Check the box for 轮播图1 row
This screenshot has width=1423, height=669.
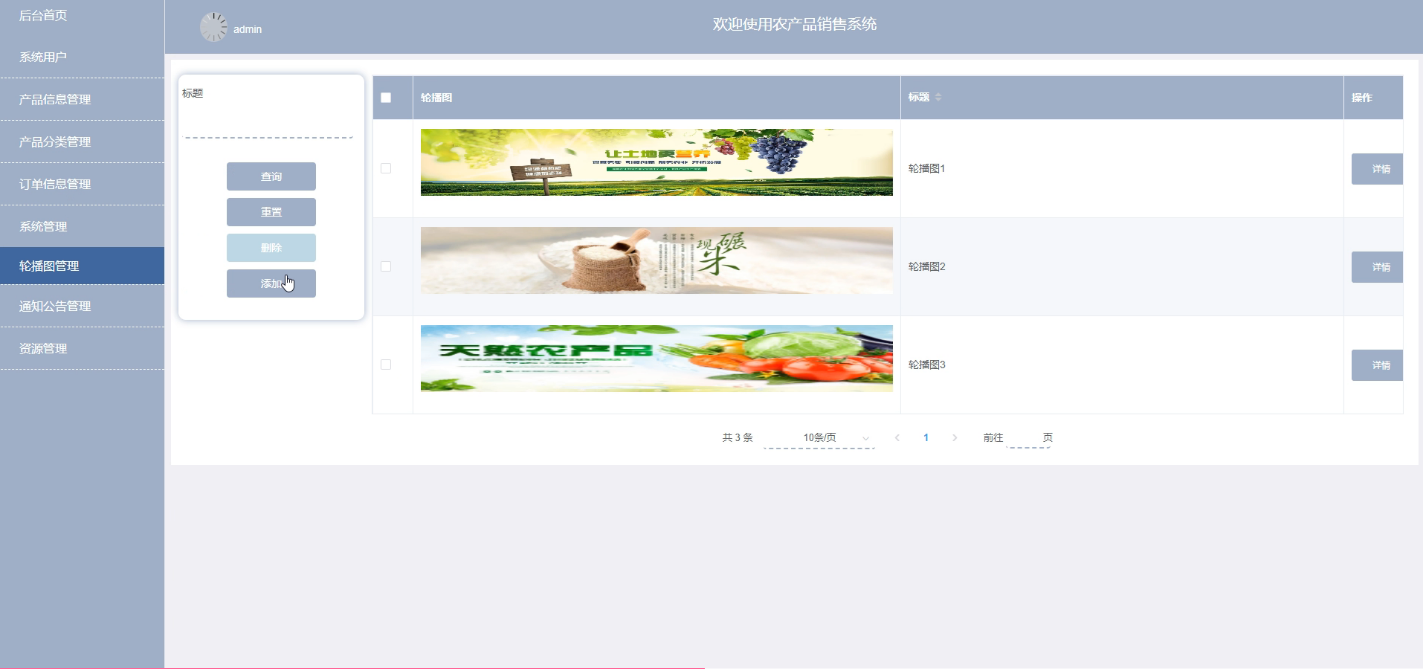coord(386,168)
